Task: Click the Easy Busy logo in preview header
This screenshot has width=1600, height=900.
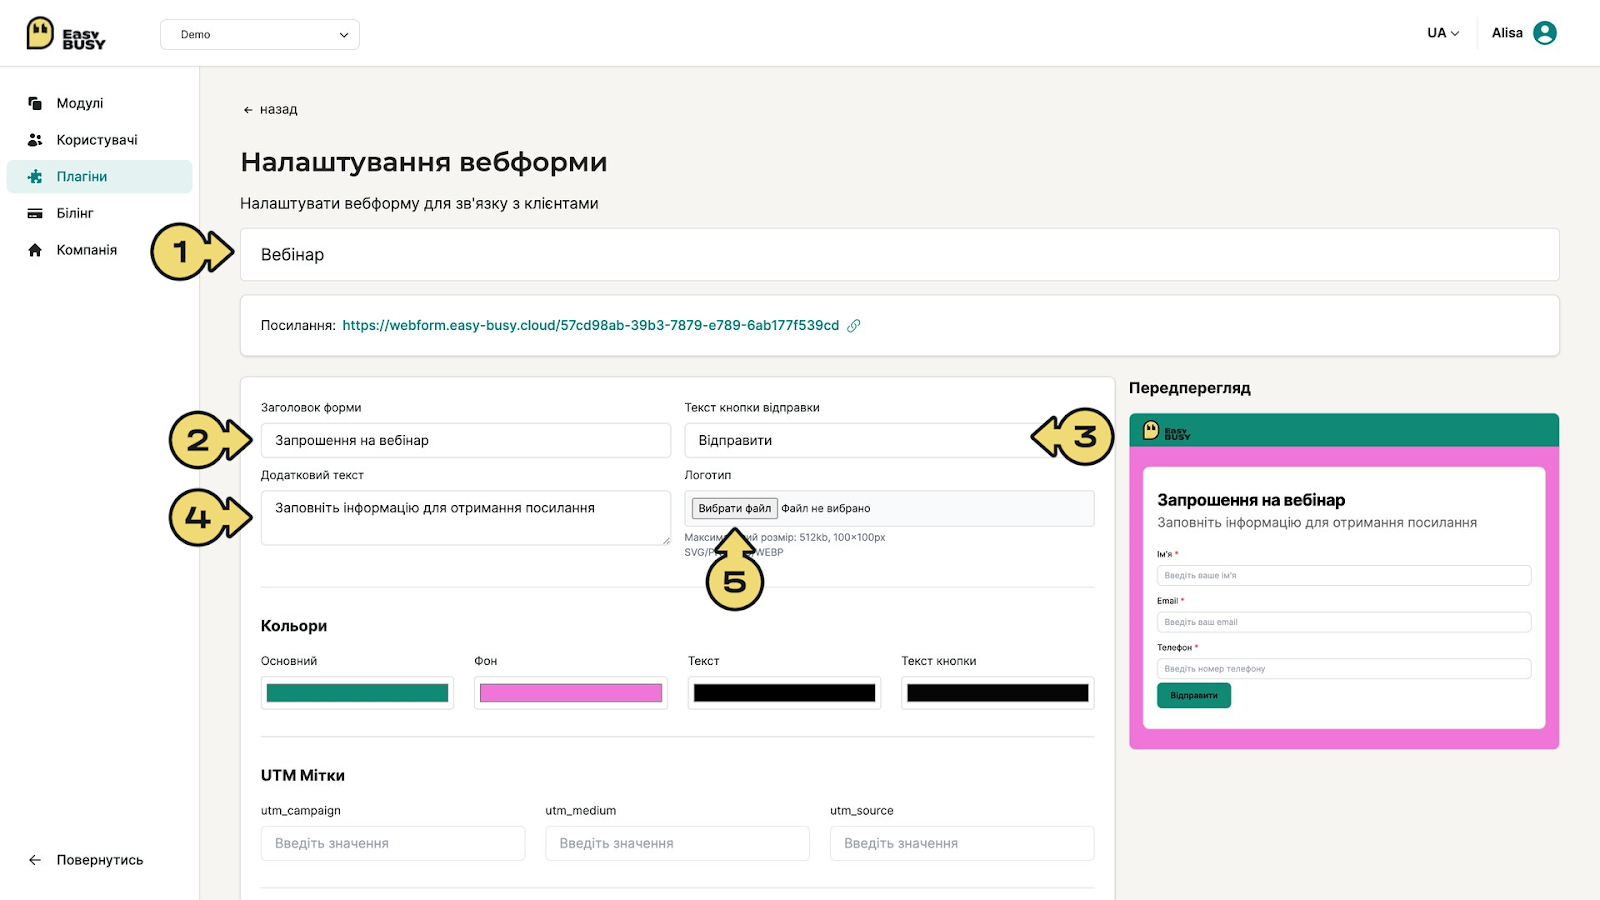Action: (1167, 431)
